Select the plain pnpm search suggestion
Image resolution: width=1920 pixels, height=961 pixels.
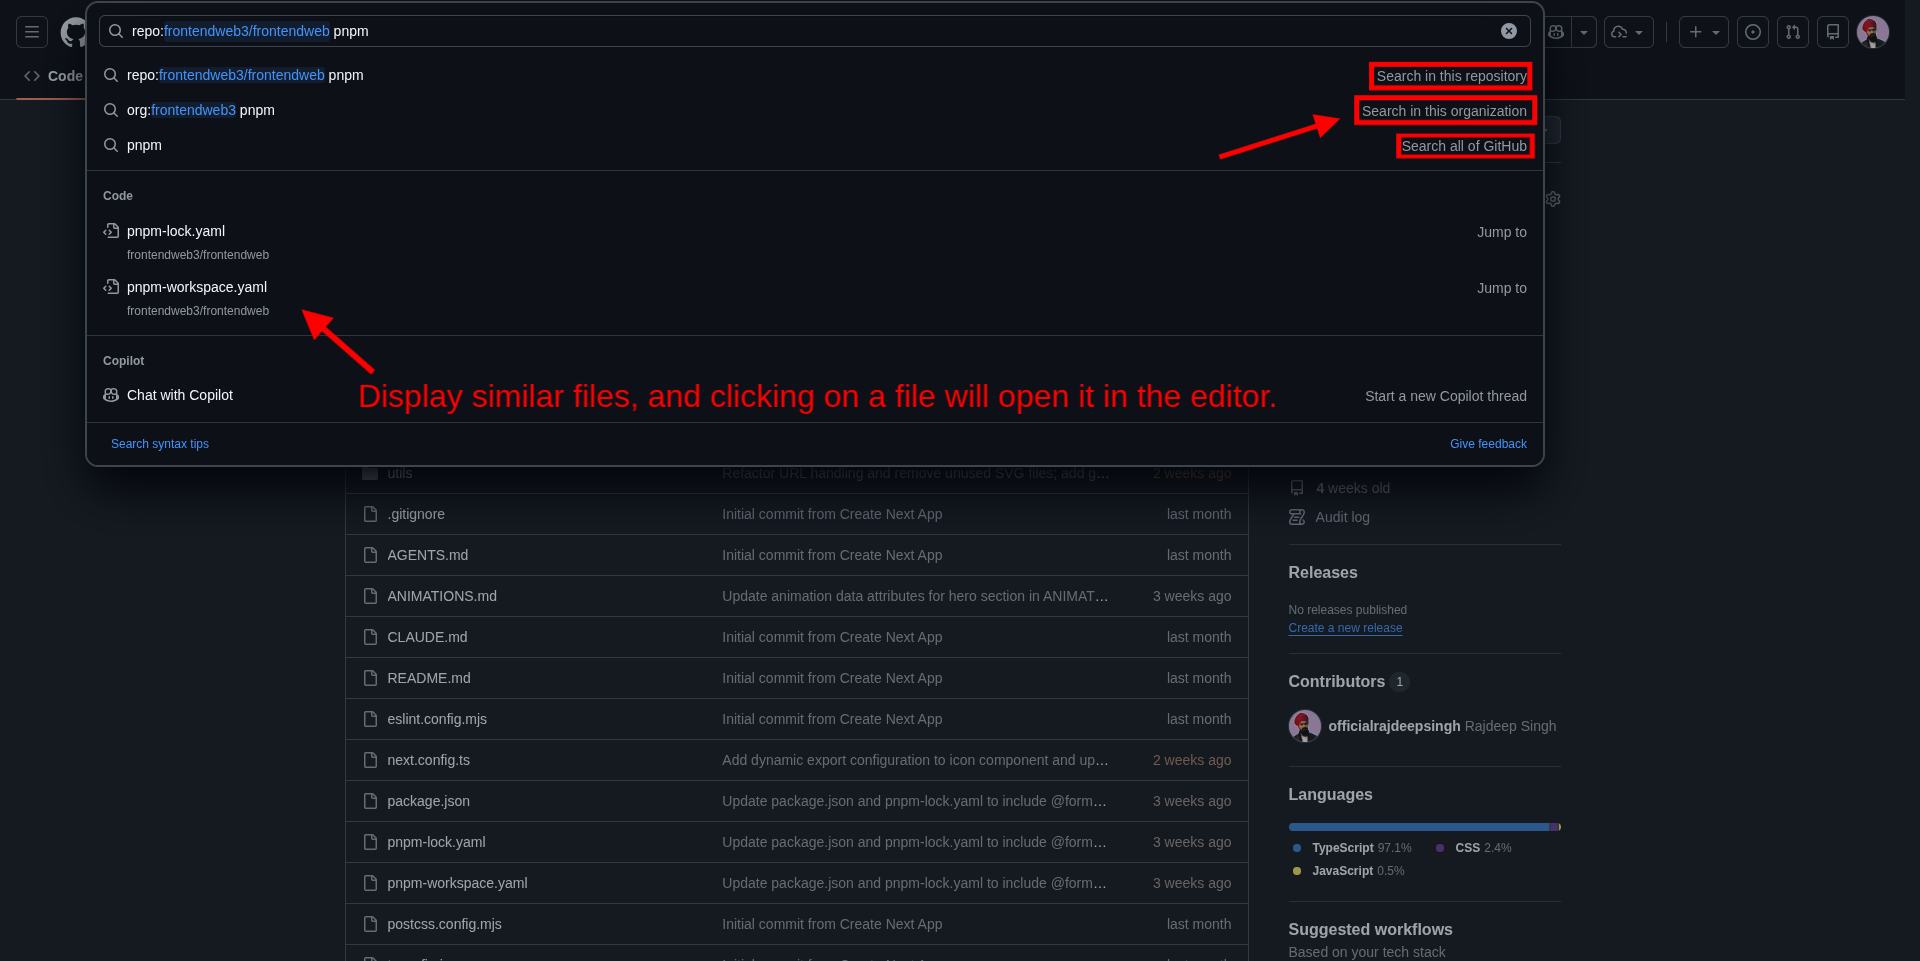click(815, 145)
